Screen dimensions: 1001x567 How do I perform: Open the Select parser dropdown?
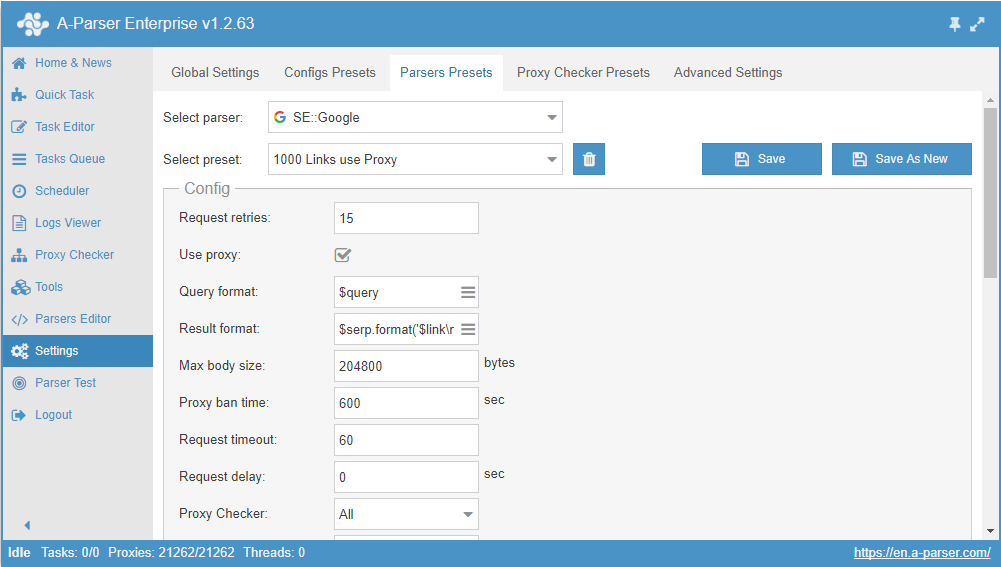click(x=415, y=117)
